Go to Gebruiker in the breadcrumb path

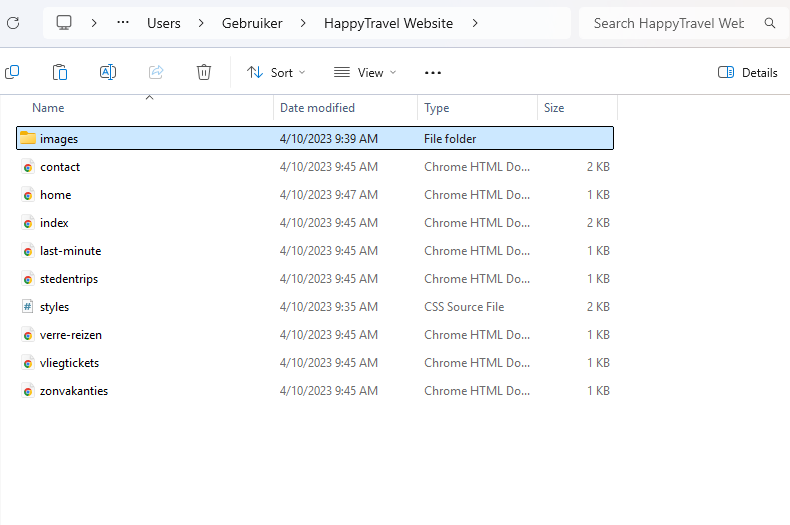tap(251, 22)
